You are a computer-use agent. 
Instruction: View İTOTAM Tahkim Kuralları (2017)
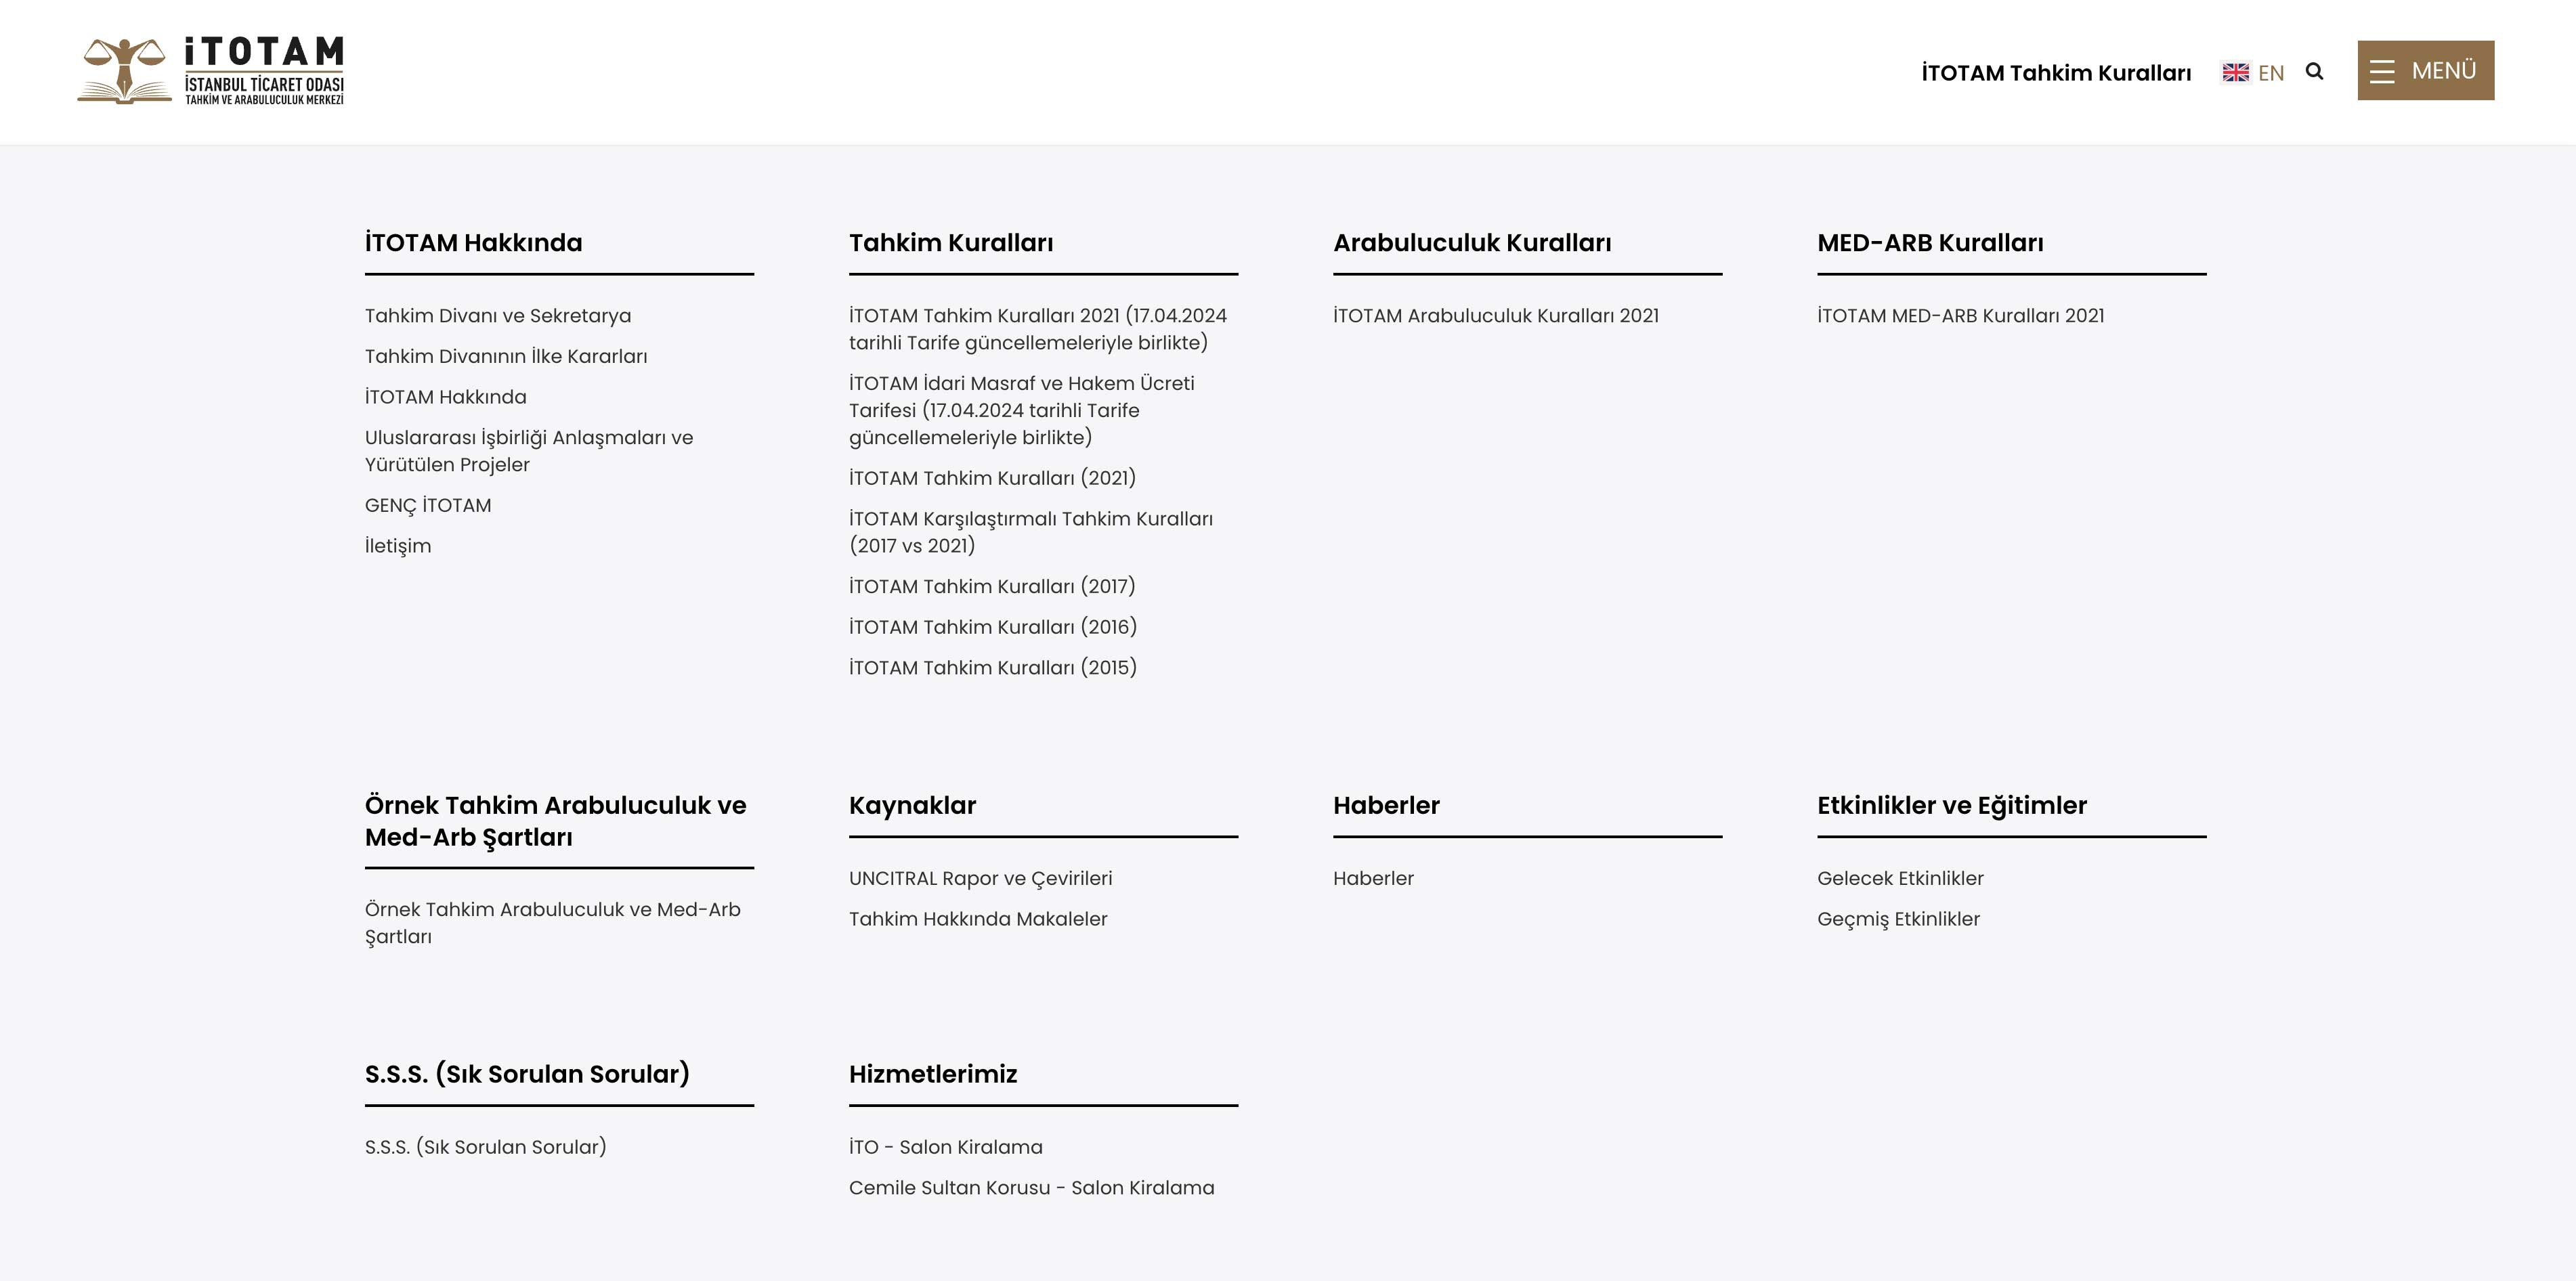(992, 587)
